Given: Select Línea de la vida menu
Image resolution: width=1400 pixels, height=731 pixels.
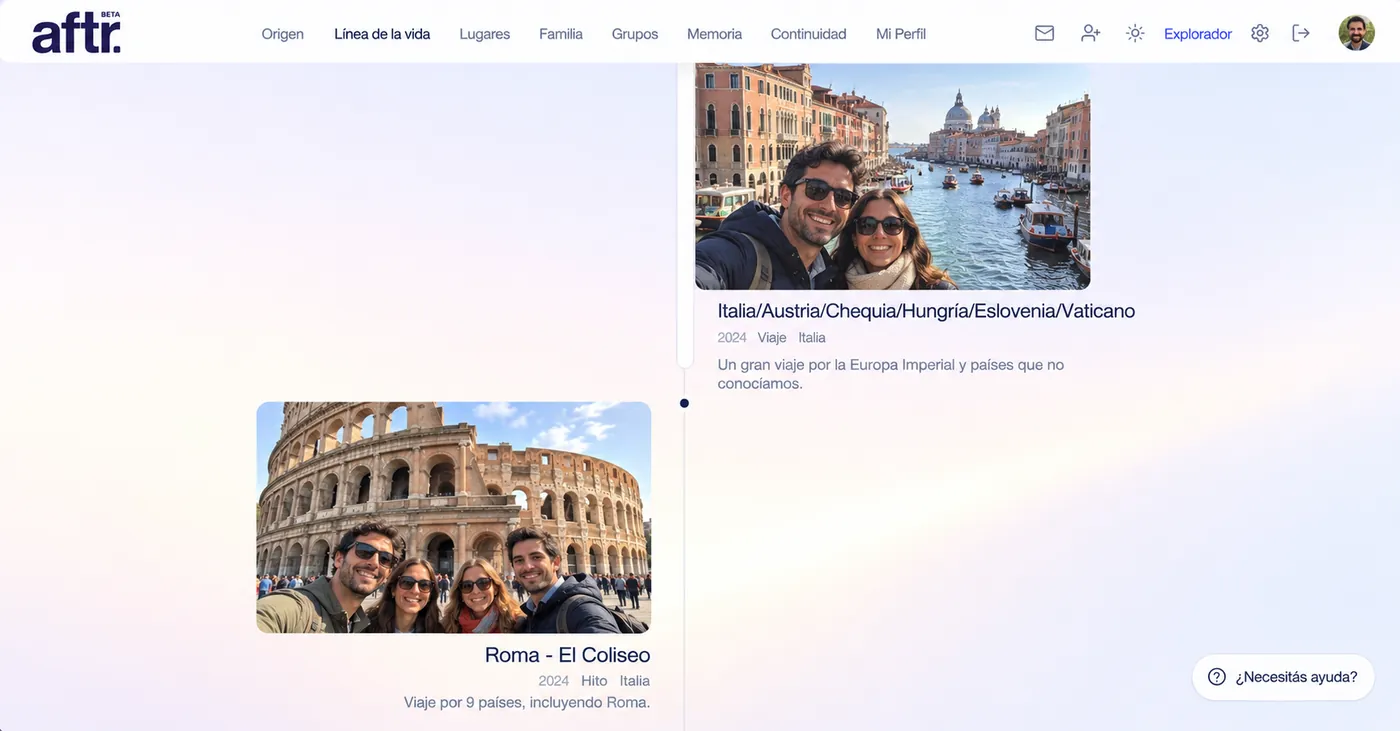Looking at the screenshot, I should click(382, 34).
